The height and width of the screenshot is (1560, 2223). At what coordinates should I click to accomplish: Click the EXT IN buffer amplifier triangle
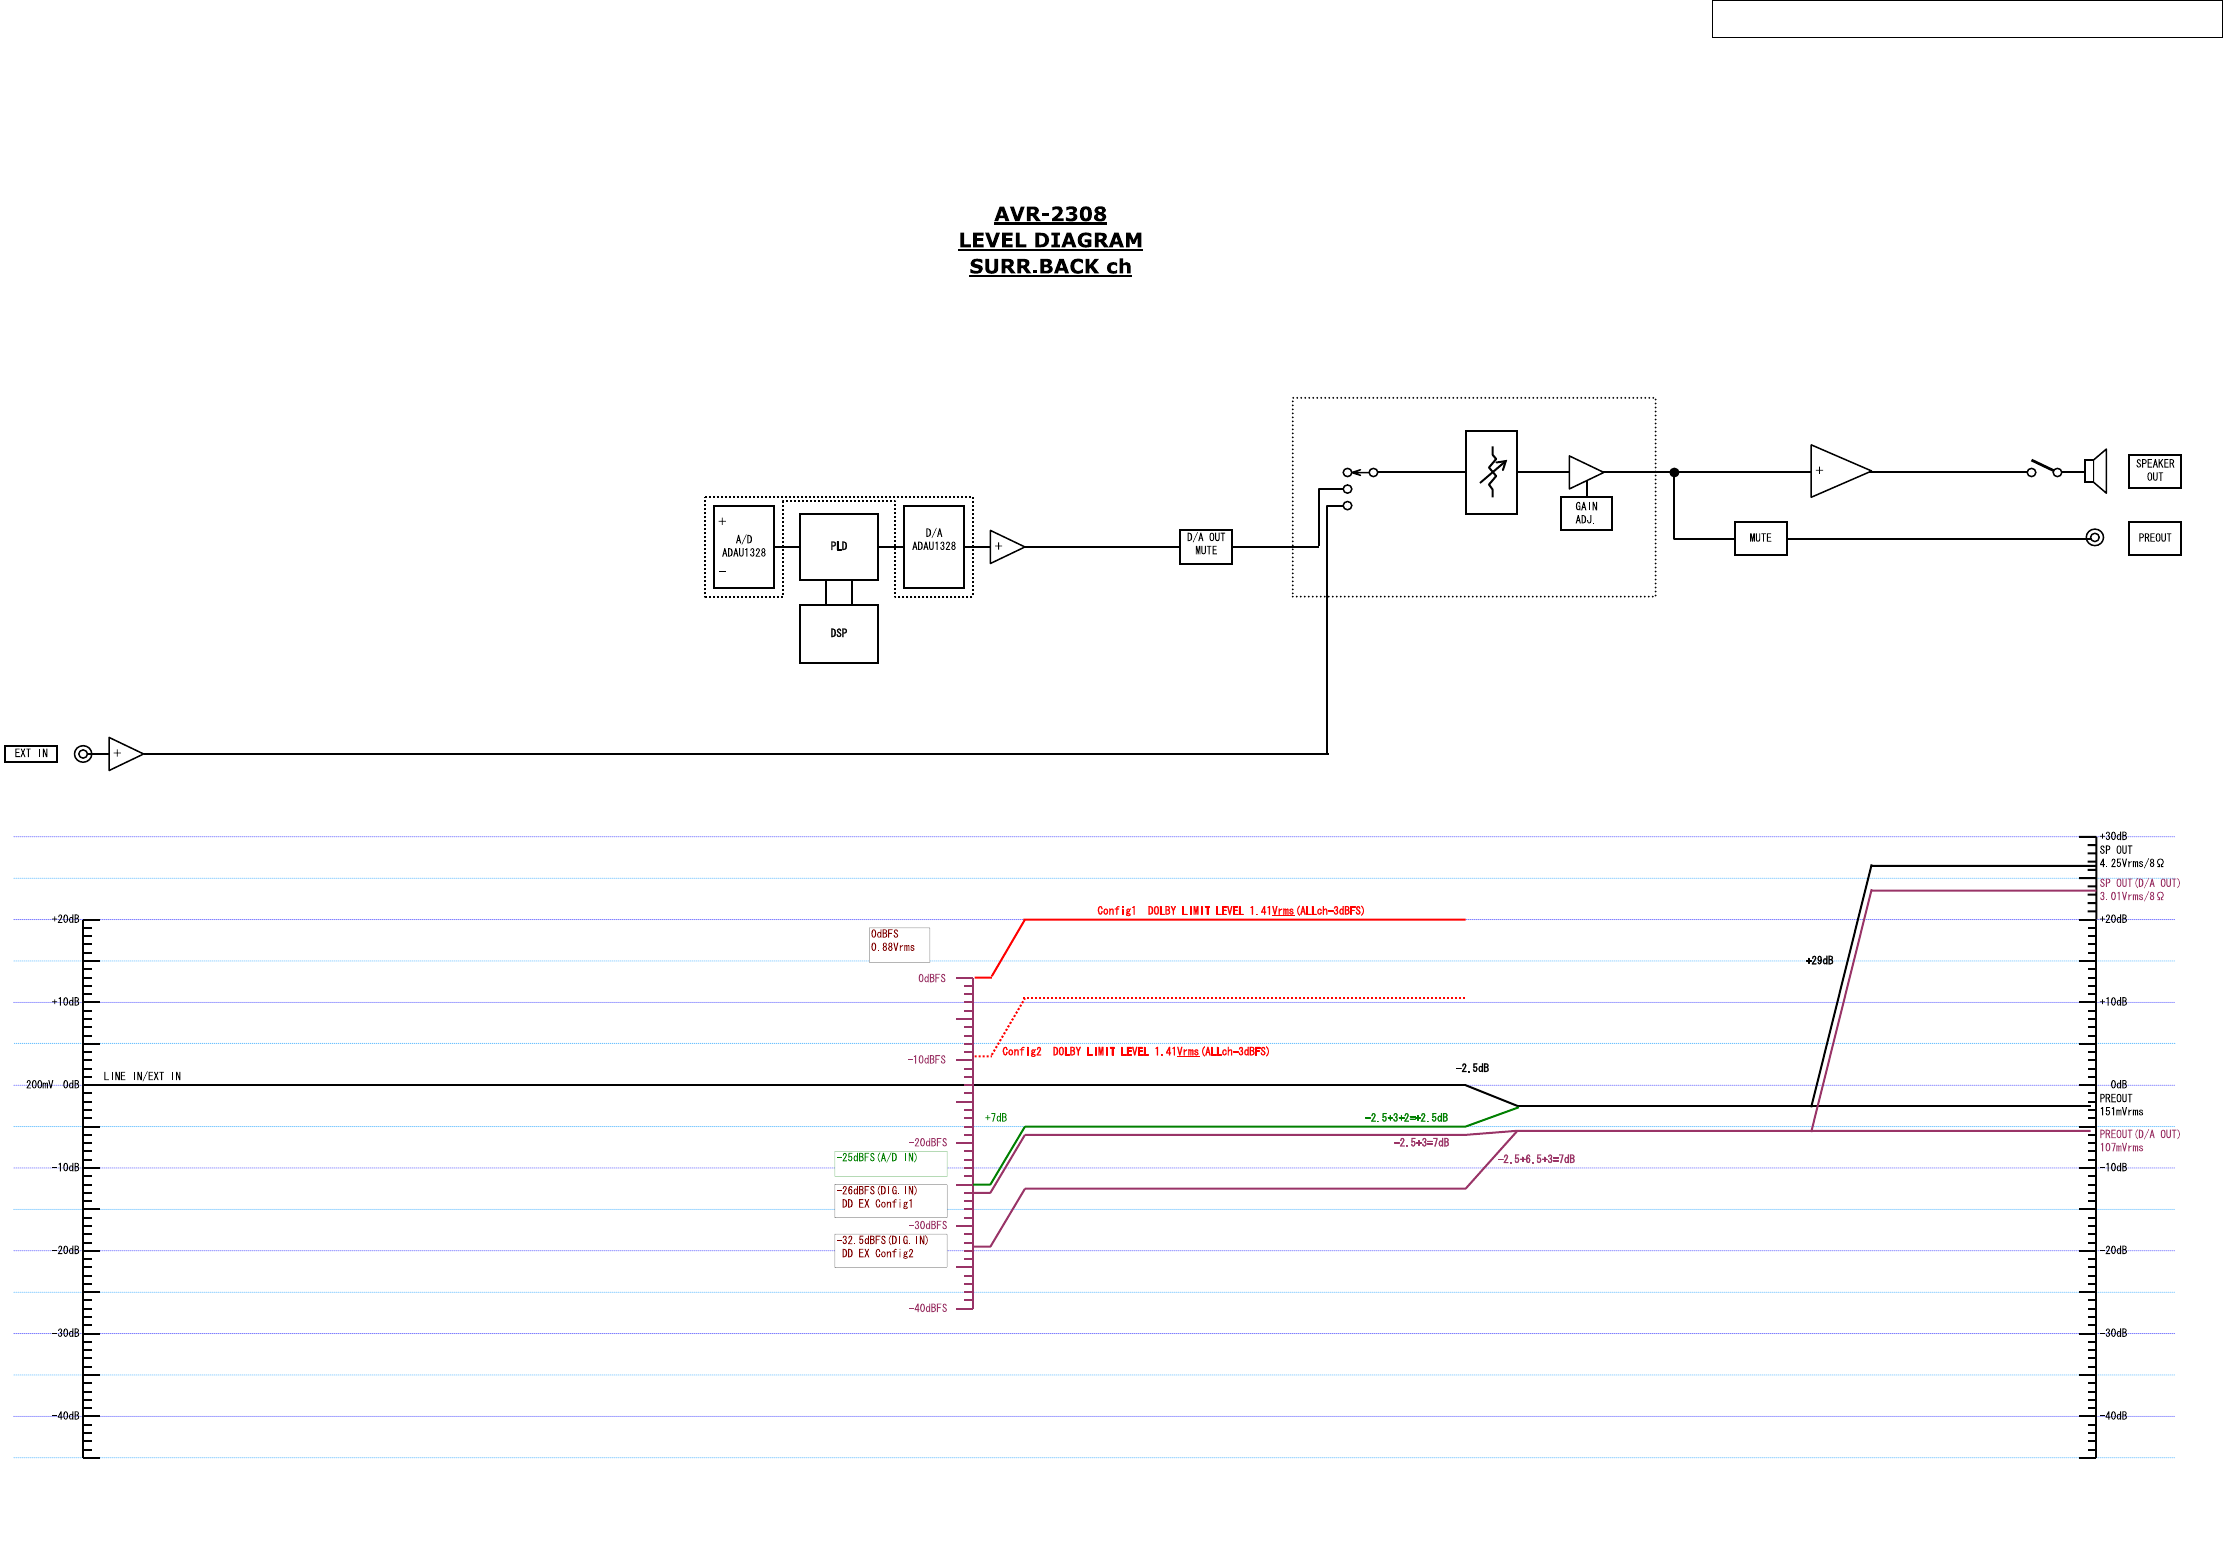(x=125, y=754)
